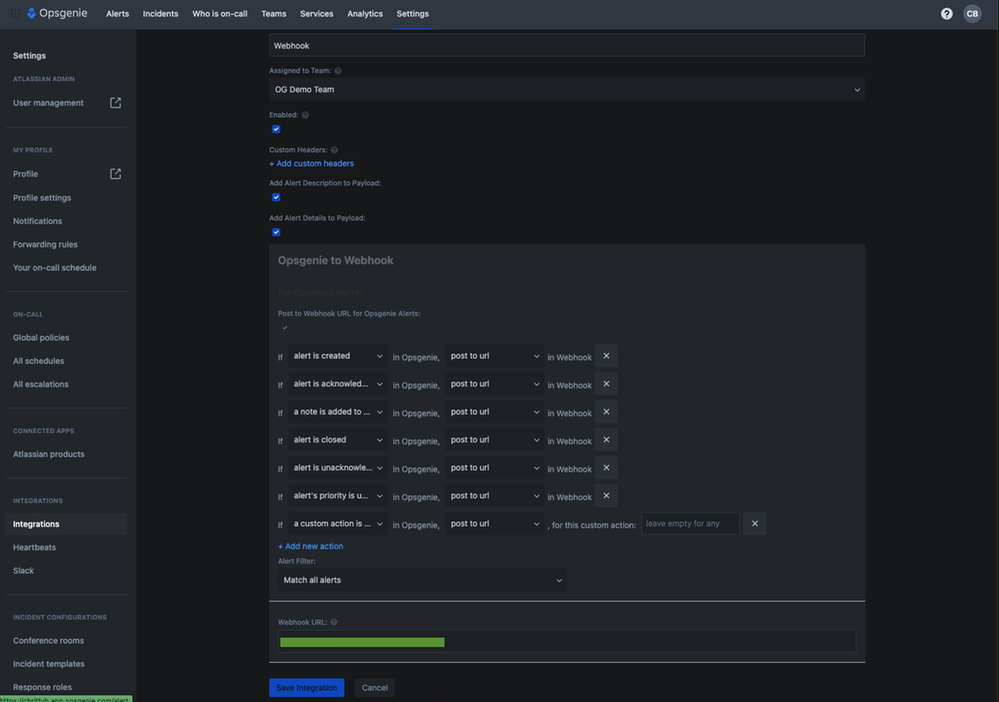Remove the 'a note is added' action row
This screenshot has width=999, height=702.
tap(606, 412)
